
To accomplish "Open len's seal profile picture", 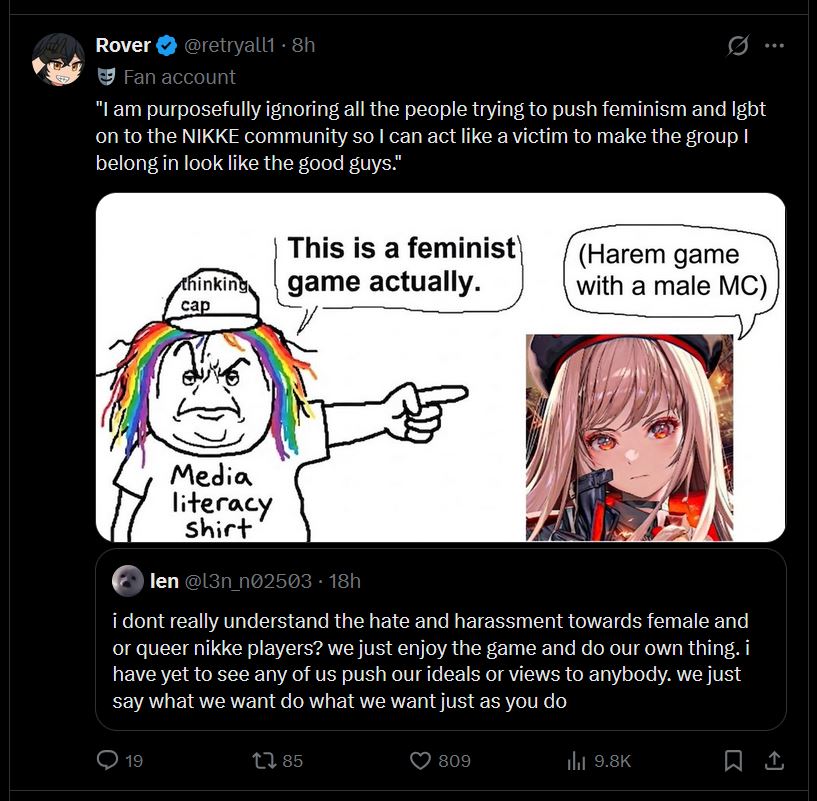I will [x=128, y=581].
